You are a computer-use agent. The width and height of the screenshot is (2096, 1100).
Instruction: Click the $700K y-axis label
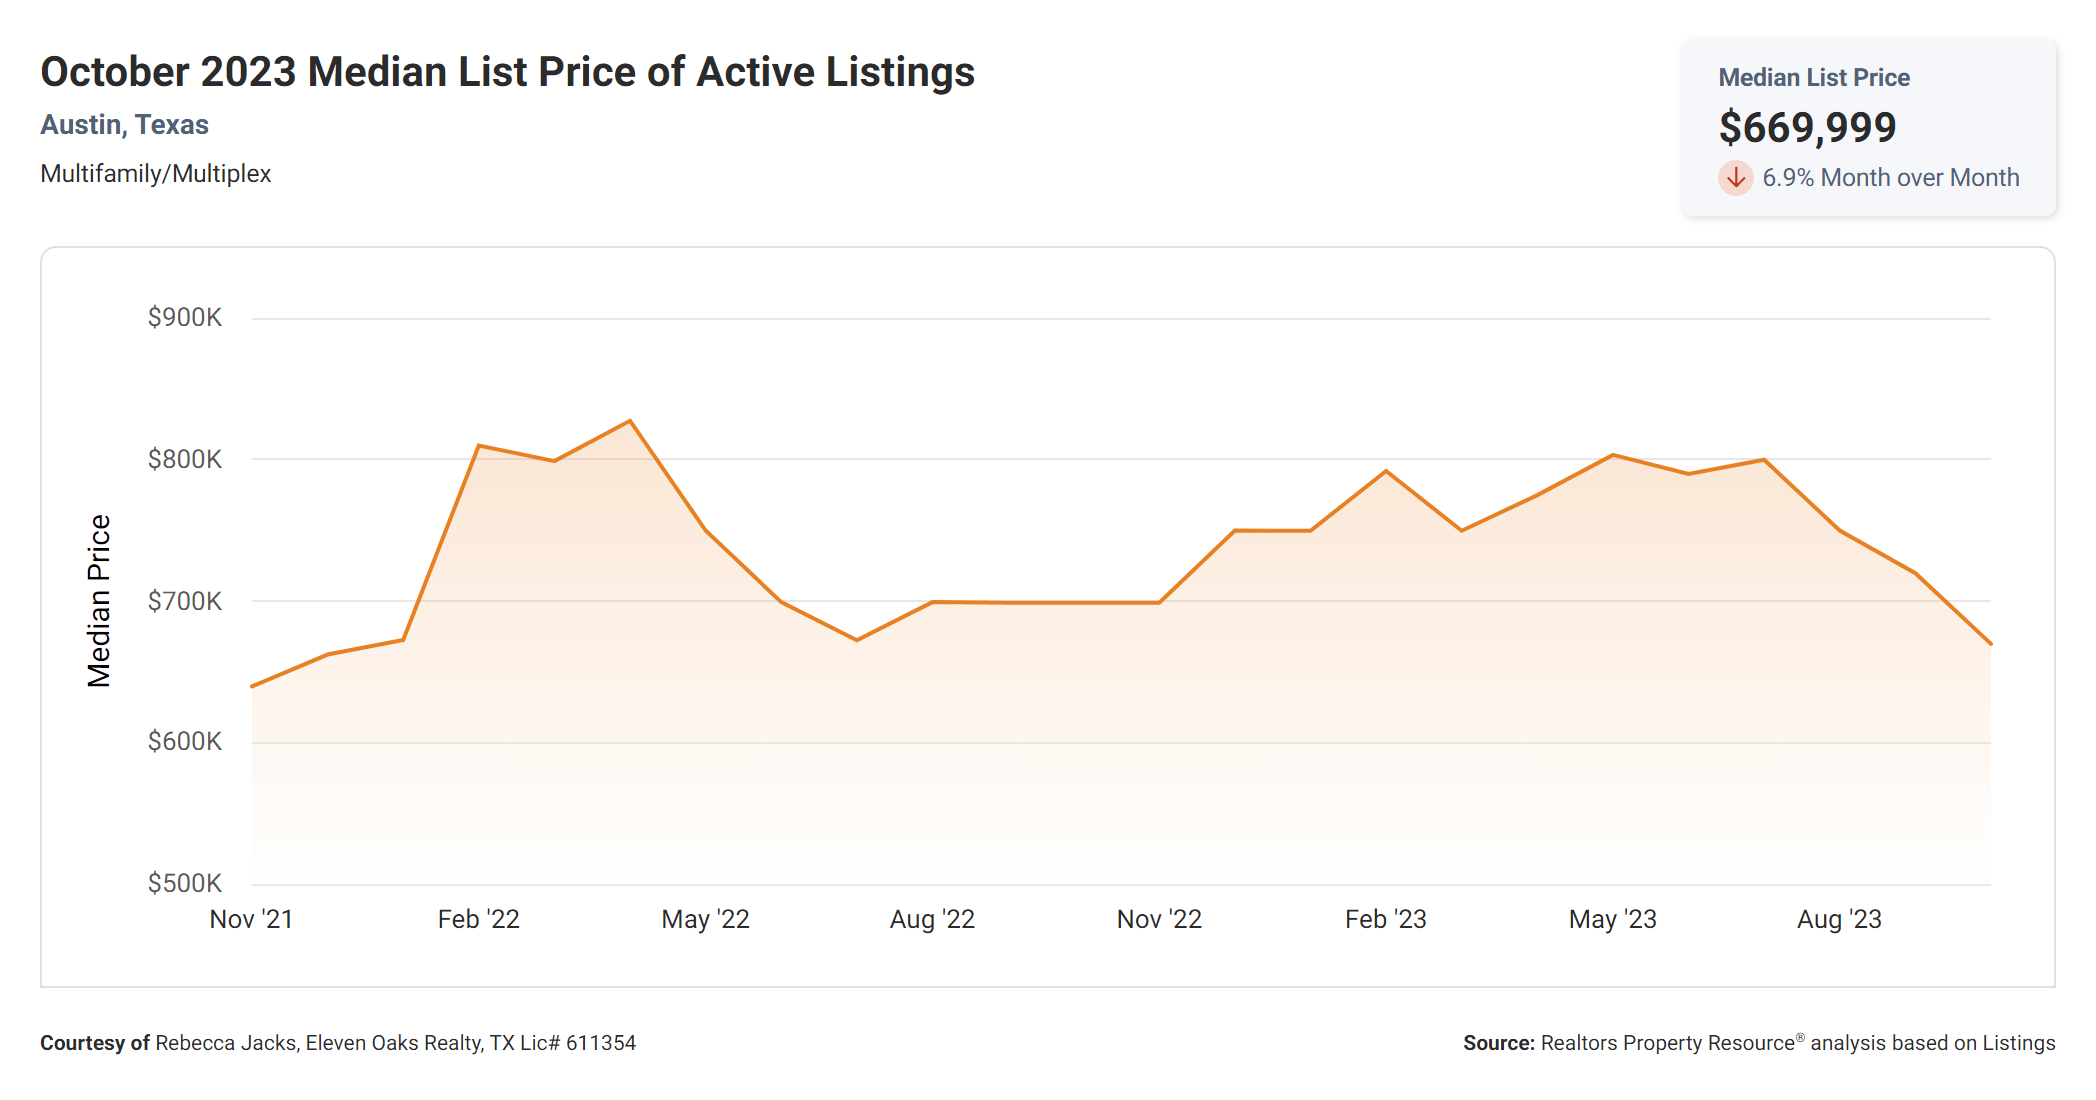185,601
